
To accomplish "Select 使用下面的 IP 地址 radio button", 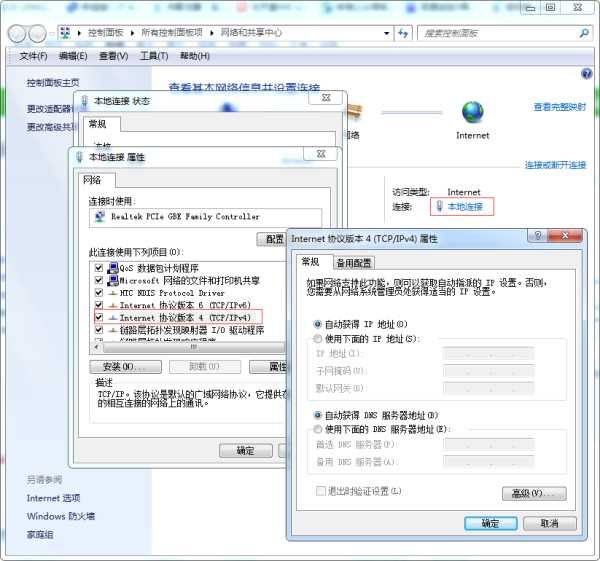I will pos(317,339).
